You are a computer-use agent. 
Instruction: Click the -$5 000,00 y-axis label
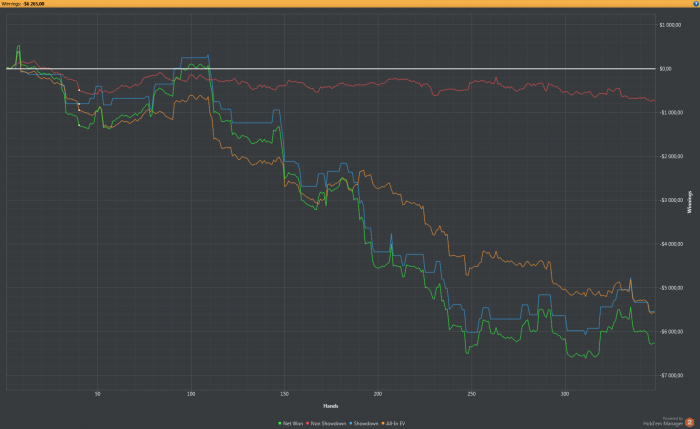tap(671, 287)
